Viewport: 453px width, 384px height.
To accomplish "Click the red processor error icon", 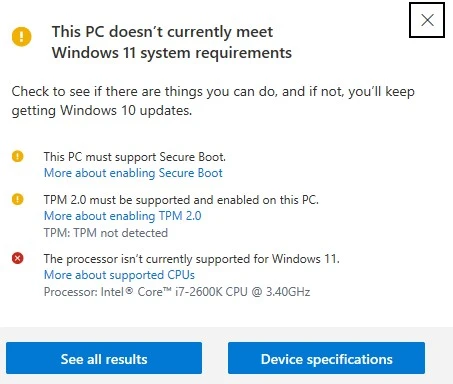I will tap(18, 258).
